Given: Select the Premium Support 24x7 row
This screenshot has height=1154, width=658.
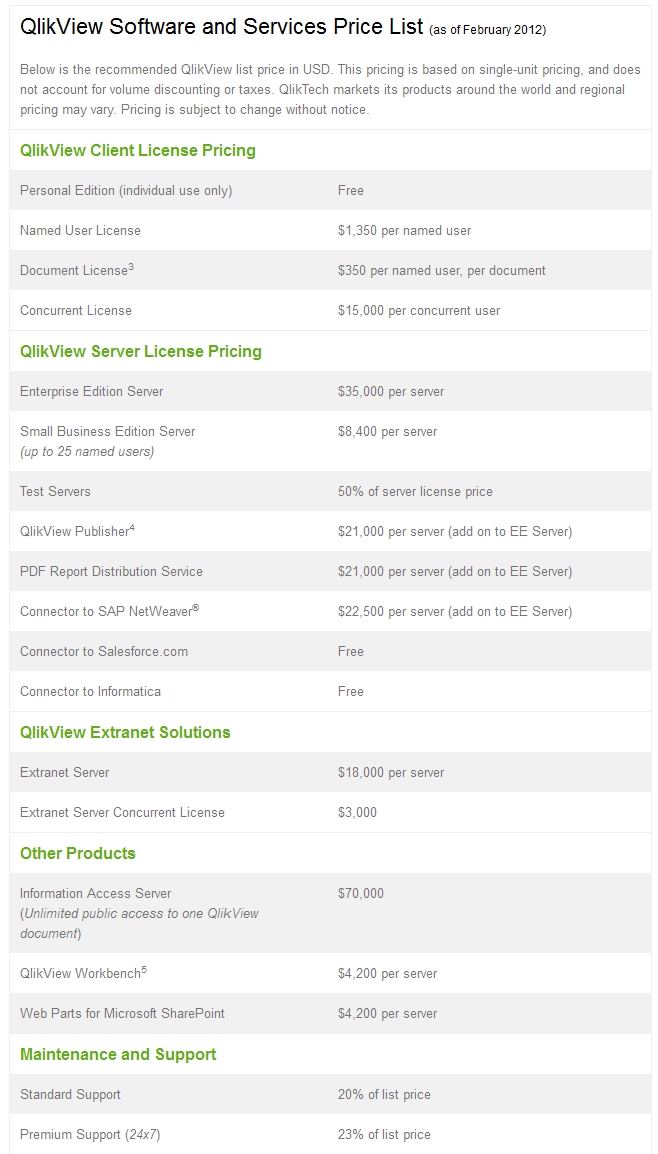Looking at the screenshot, I should tap(330, 1134).
